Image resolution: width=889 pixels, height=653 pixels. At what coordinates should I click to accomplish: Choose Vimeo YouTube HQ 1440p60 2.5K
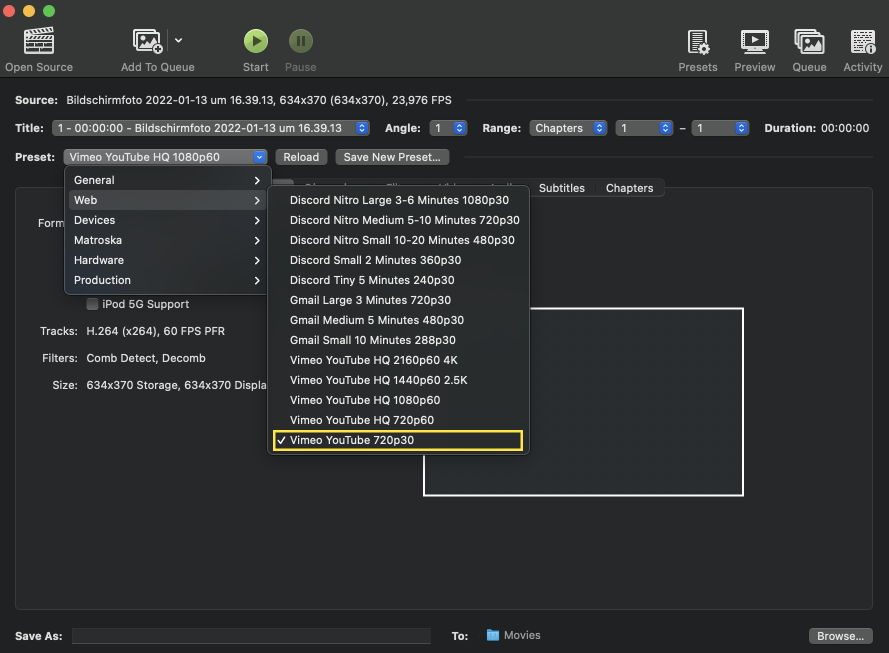(399, 380)
